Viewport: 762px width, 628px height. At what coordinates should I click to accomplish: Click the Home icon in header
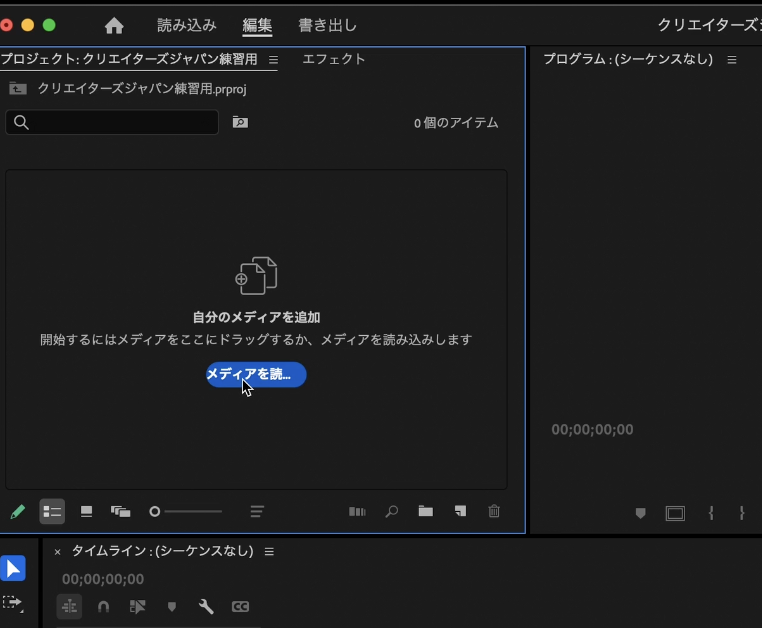[114, 26]
